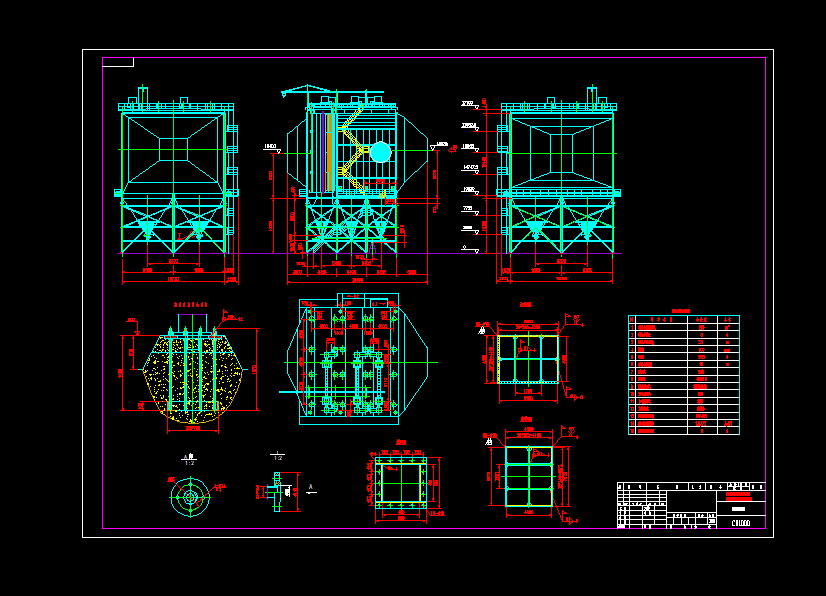Click the small white box in the frame's top-left corner

pyautogui.click(x=118, y=62)
